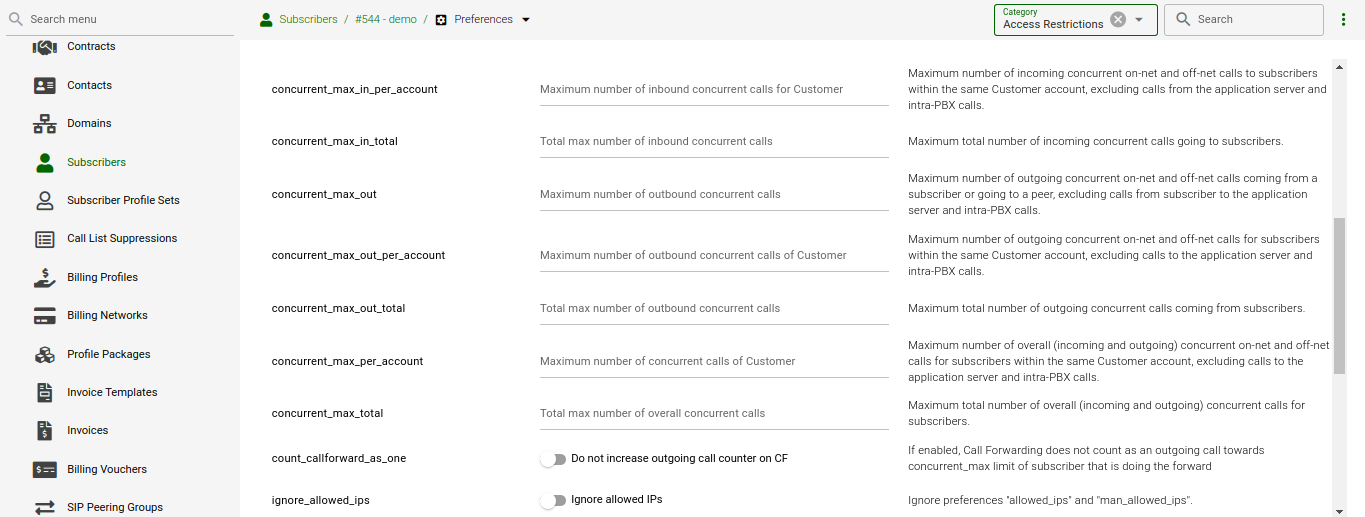Click the #544 - demo breadcrumb link
The image size is (1365, 517).
point(386,20)
